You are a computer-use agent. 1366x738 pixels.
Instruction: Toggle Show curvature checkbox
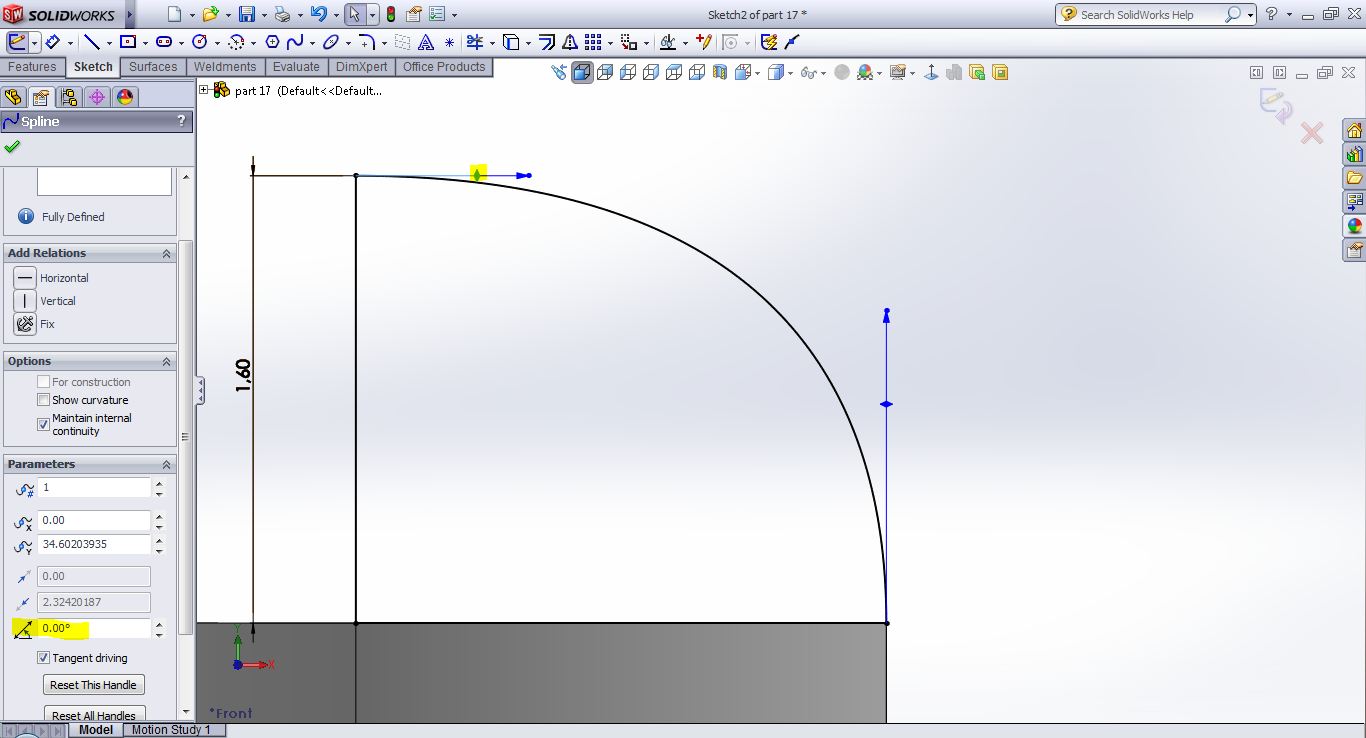click(43, 400)
